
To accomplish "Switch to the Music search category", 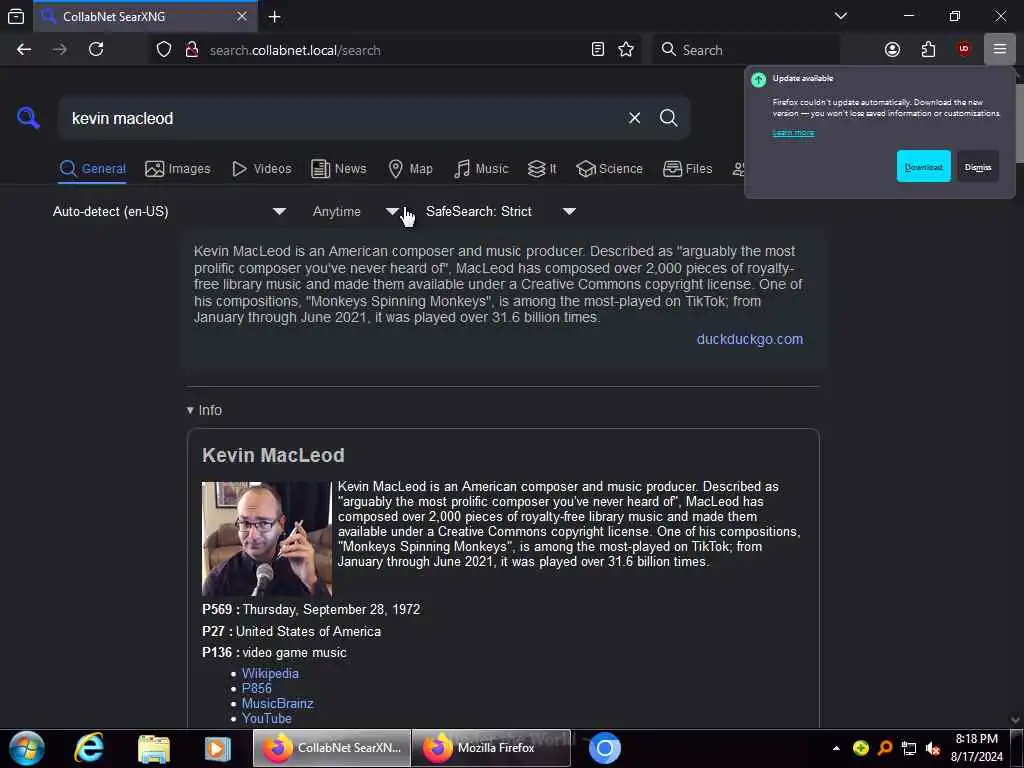I will pos(481,168).
